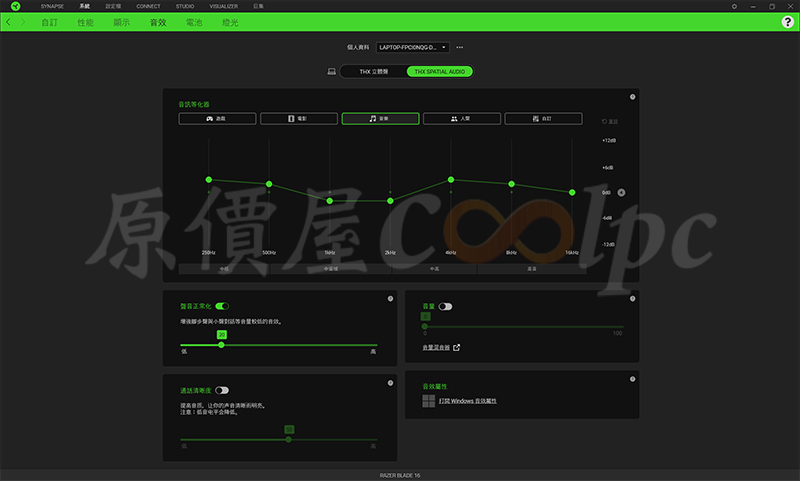The width and height of the screenshot is (800, 481).
Task: Open the SYNAPSE top menu
Action: [x=52, y=6]
